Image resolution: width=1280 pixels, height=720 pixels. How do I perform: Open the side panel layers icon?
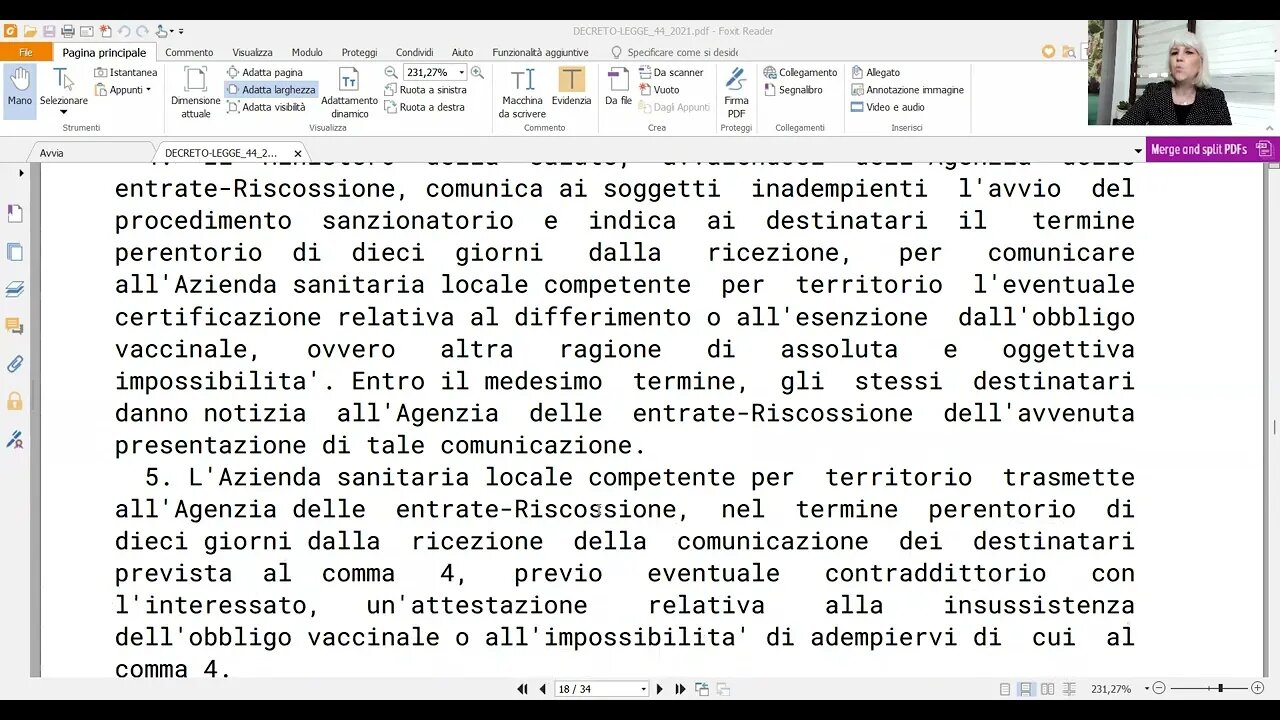pyautogui.click(x=15, y=289)
